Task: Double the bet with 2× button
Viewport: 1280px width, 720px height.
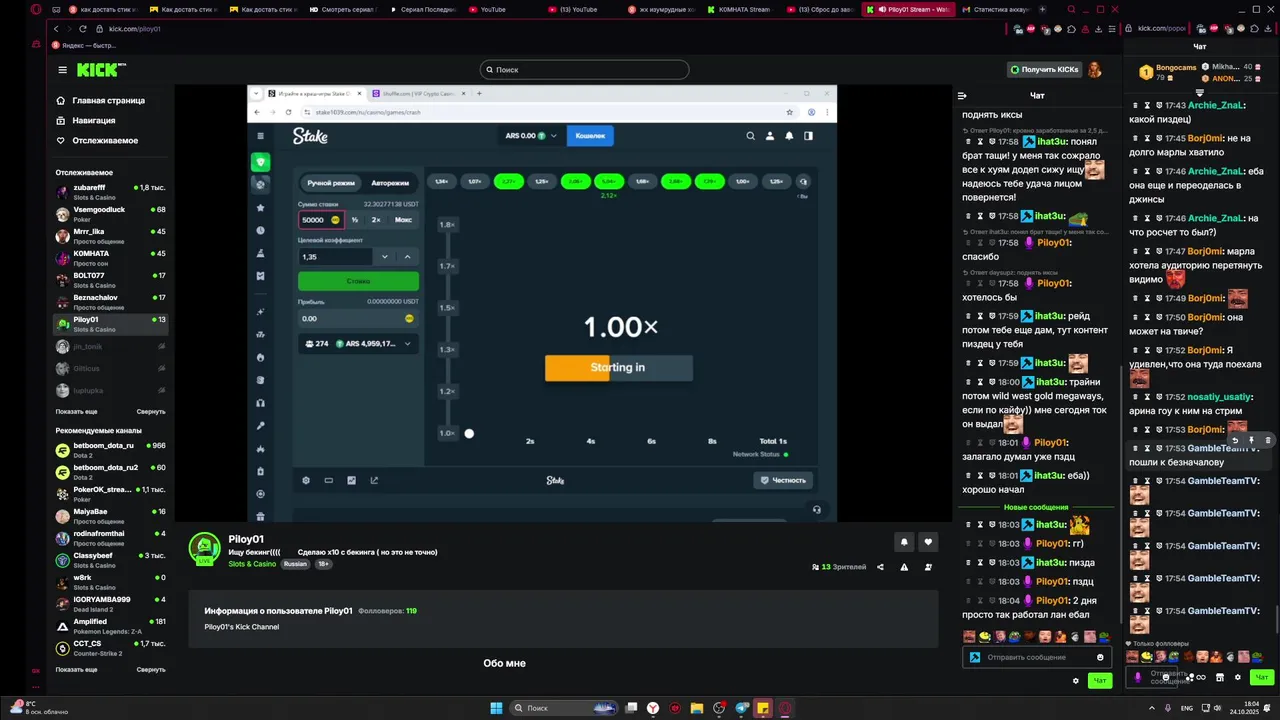Action: (376, 220)
